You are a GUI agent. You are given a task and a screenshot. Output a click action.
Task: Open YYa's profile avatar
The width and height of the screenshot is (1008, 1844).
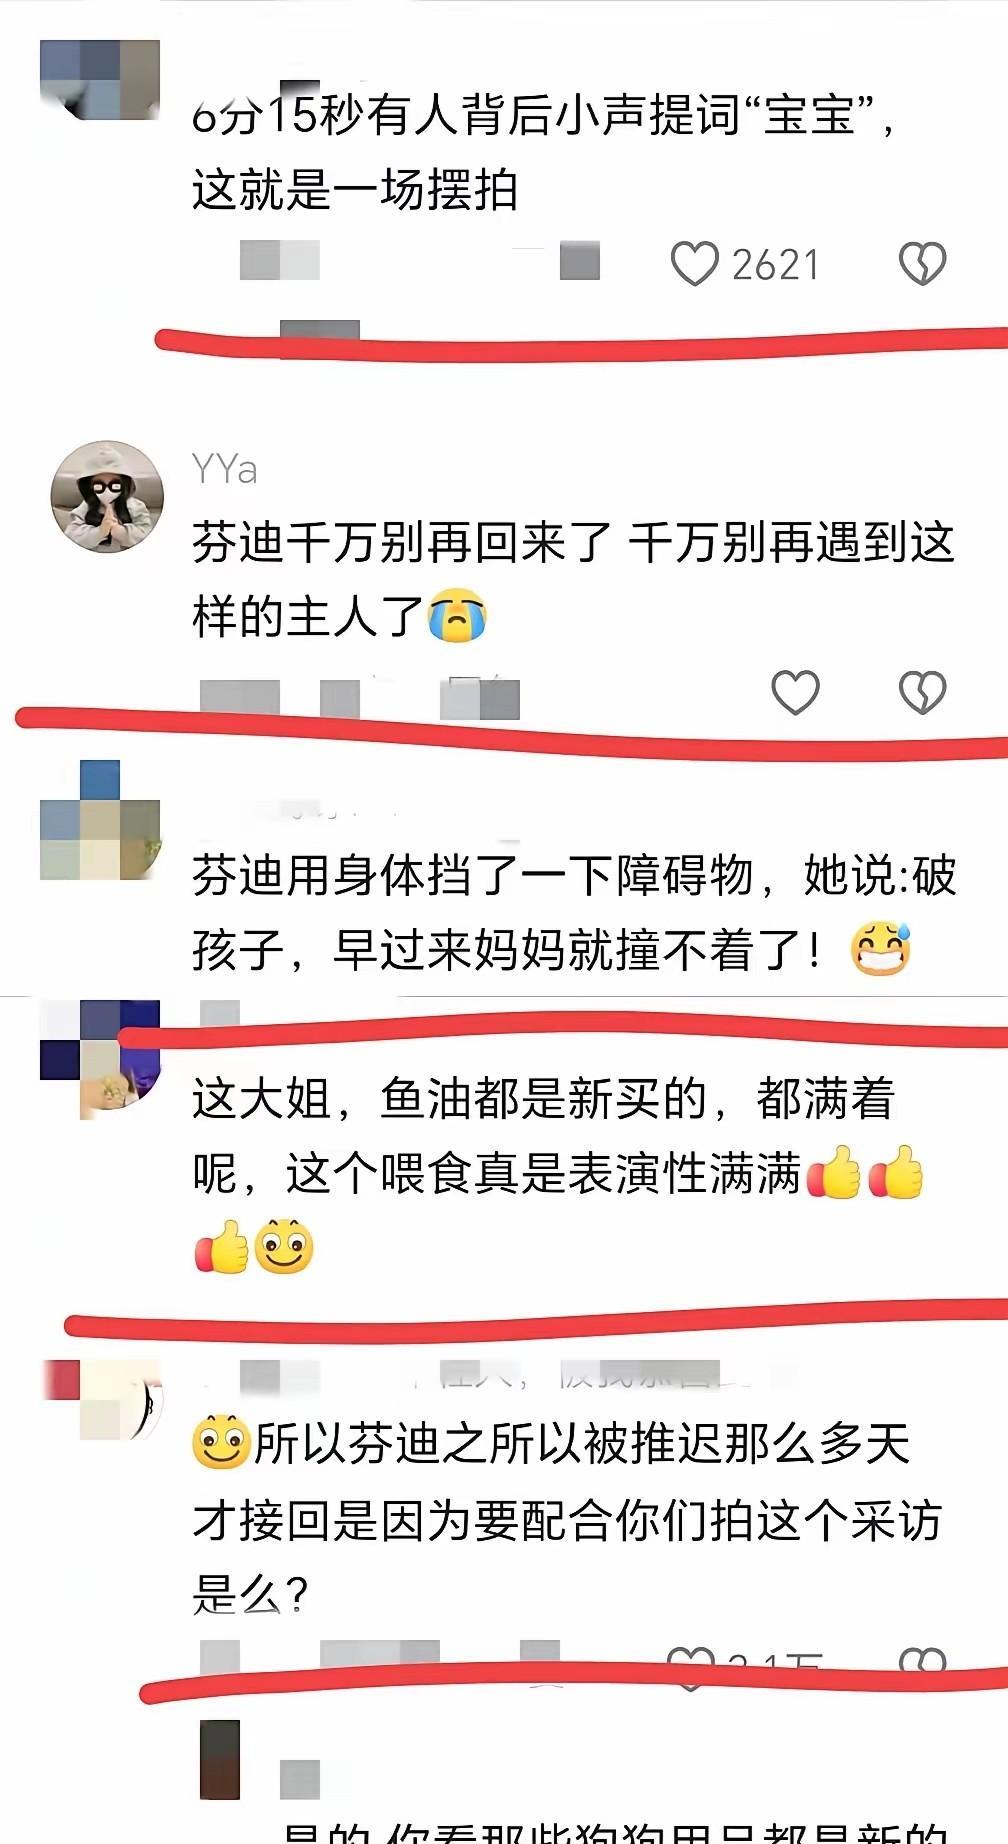pyautogui.click(x=107, y=497)
